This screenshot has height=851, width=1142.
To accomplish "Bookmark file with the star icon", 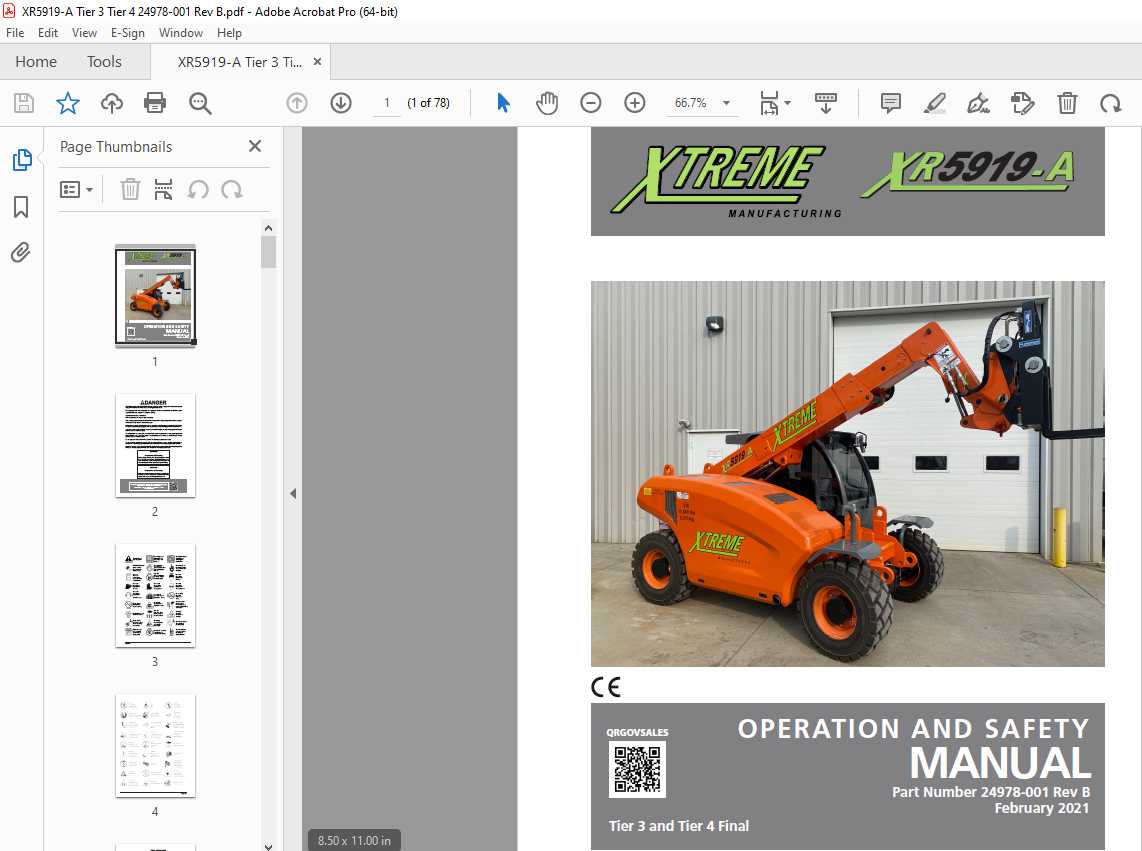I will click(68, 103).
